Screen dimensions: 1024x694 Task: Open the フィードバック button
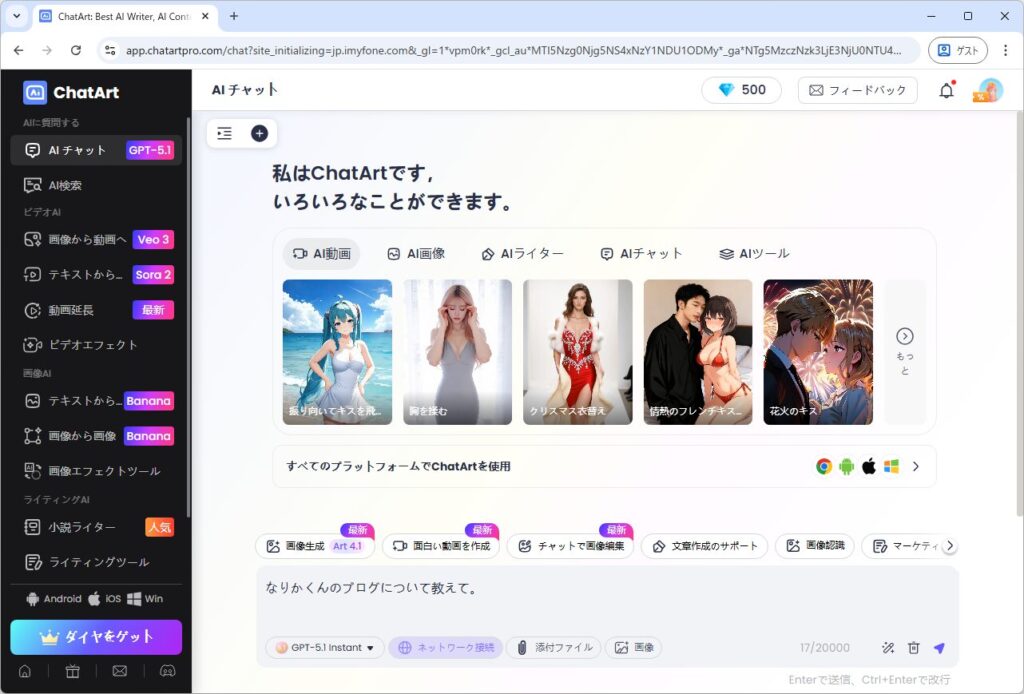(857, 90)
